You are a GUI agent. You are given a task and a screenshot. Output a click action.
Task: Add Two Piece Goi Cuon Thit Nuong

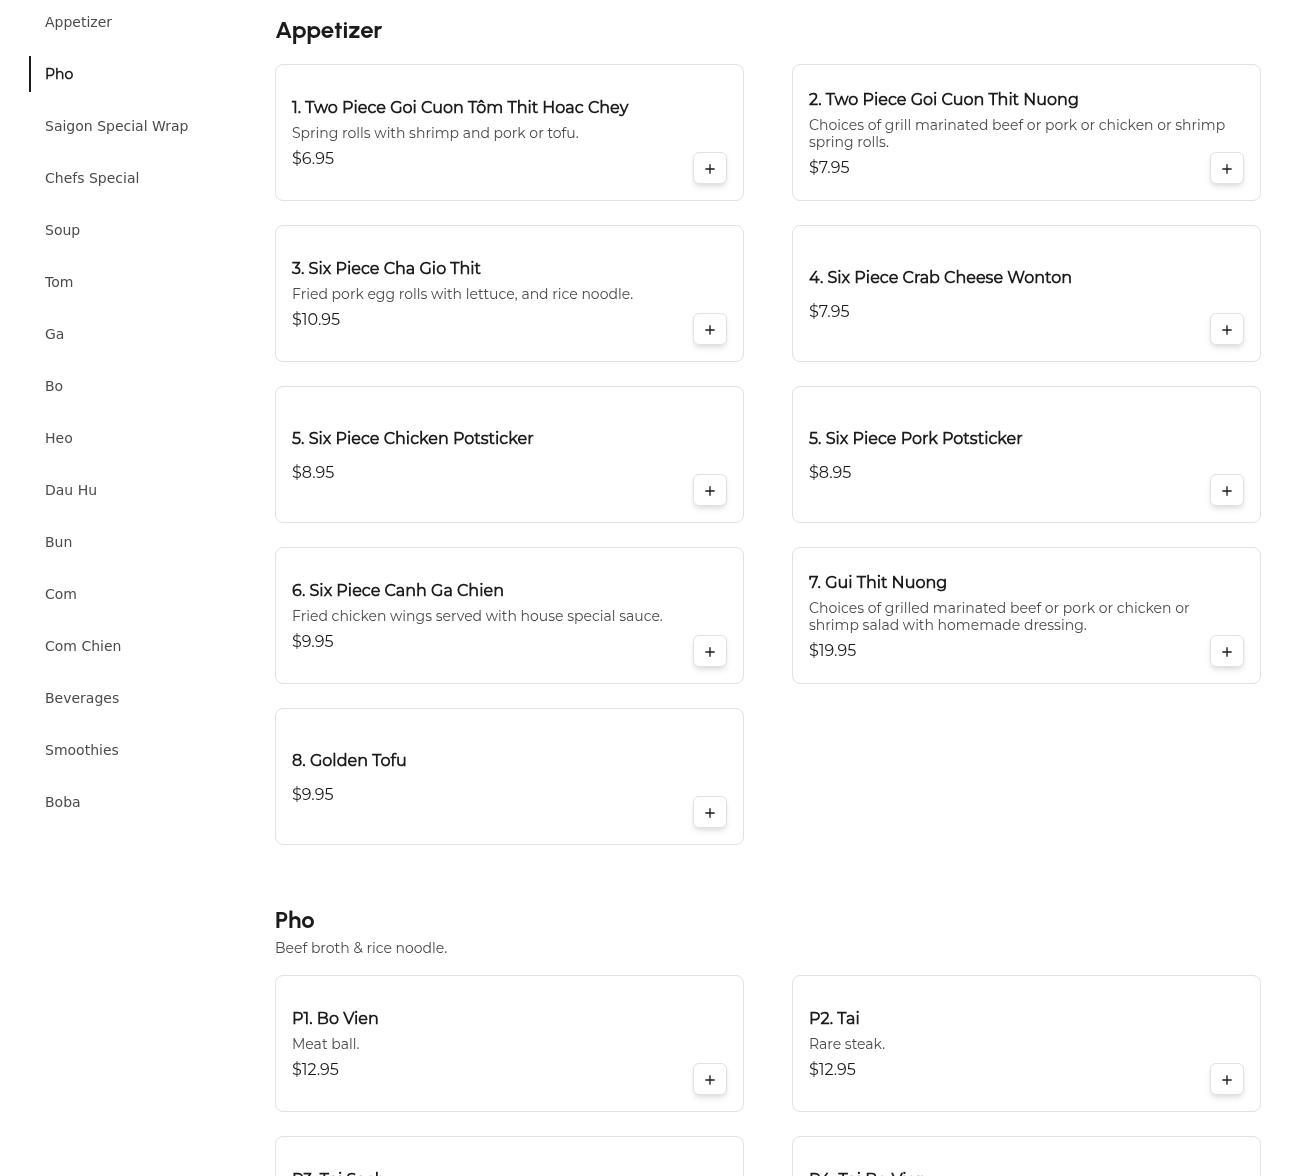tap(1227, 169)
